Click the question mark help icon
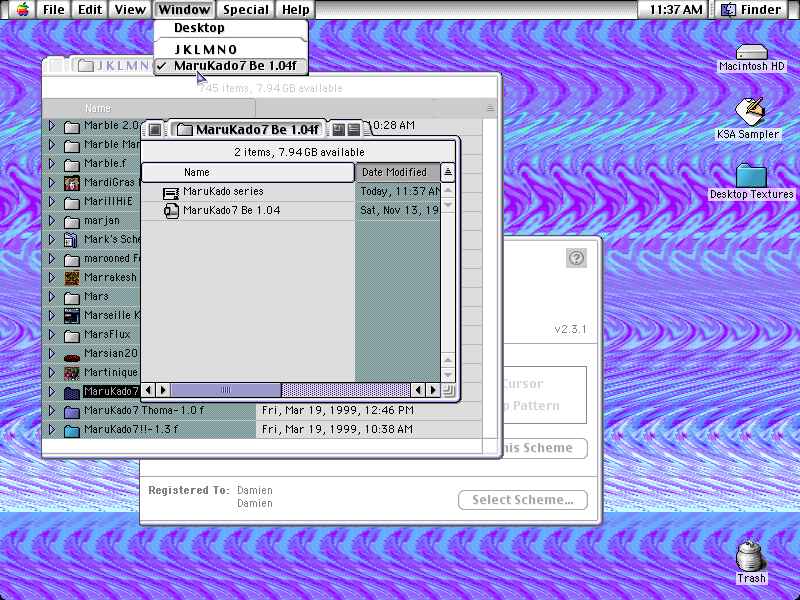 (x=576, y=258)
